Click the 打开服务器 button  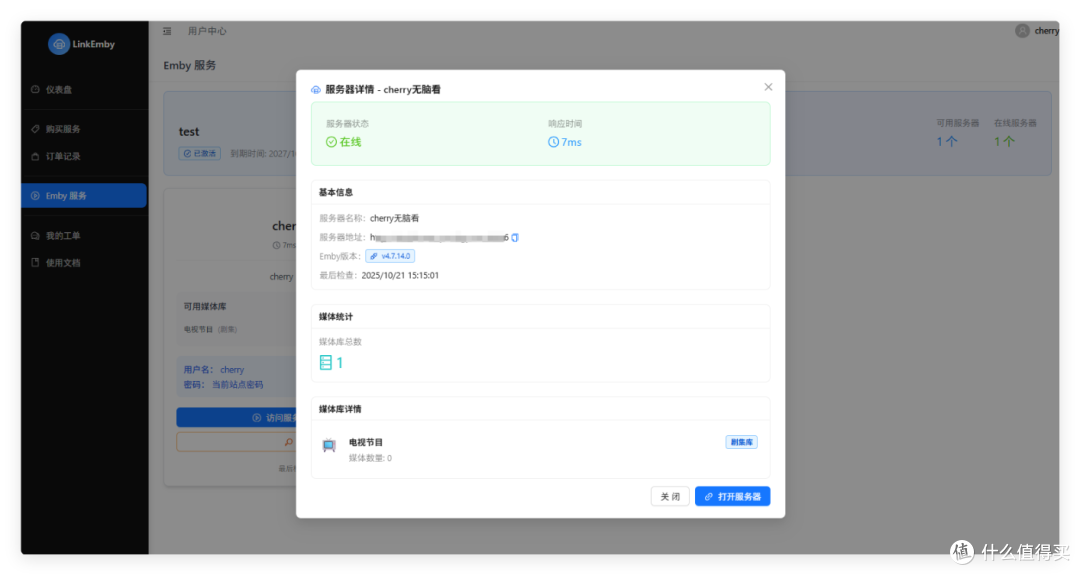pyautogui.click(x=732, y=496)
